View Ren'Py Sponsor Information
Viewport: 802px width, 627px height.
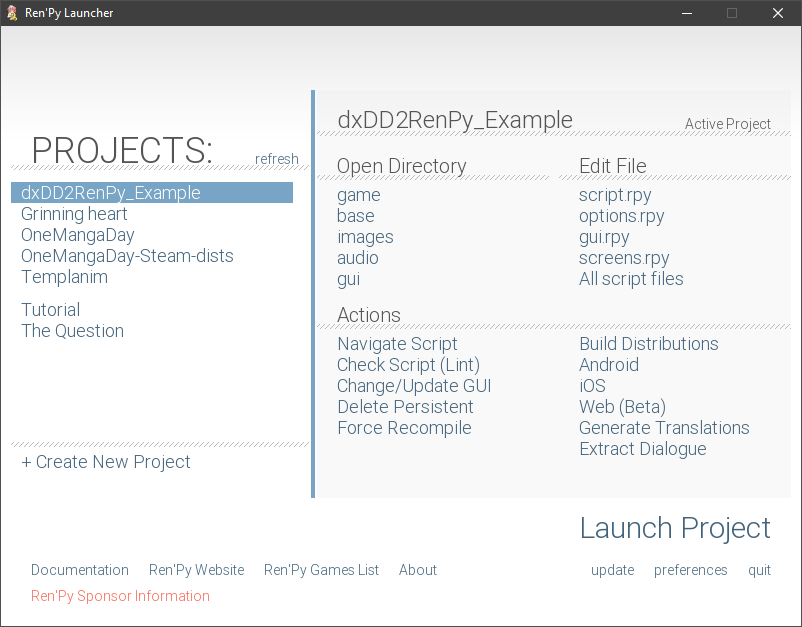click(x=120, y=596)
